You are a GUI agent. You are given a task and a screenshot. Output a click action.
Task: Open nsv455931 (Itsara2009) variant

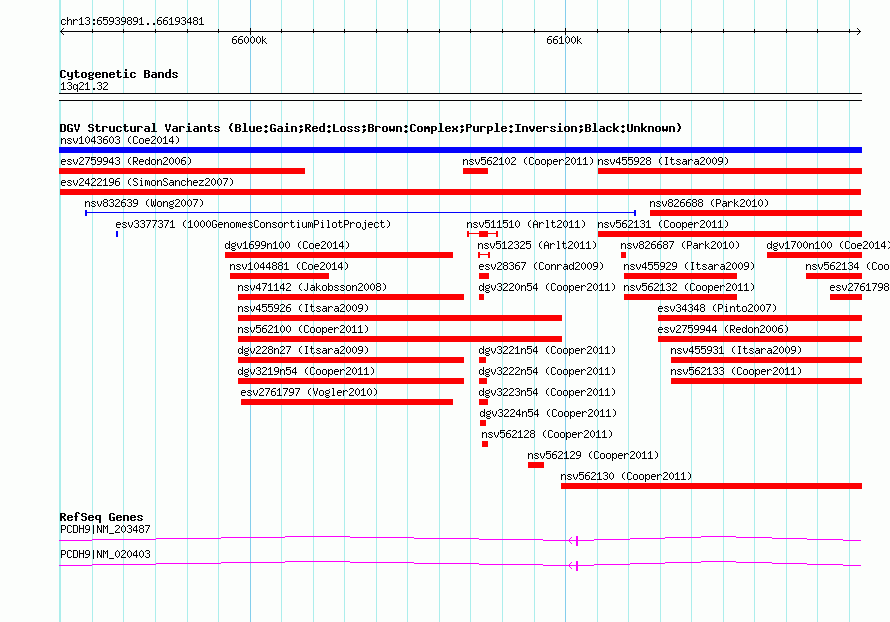click(736, 350)
